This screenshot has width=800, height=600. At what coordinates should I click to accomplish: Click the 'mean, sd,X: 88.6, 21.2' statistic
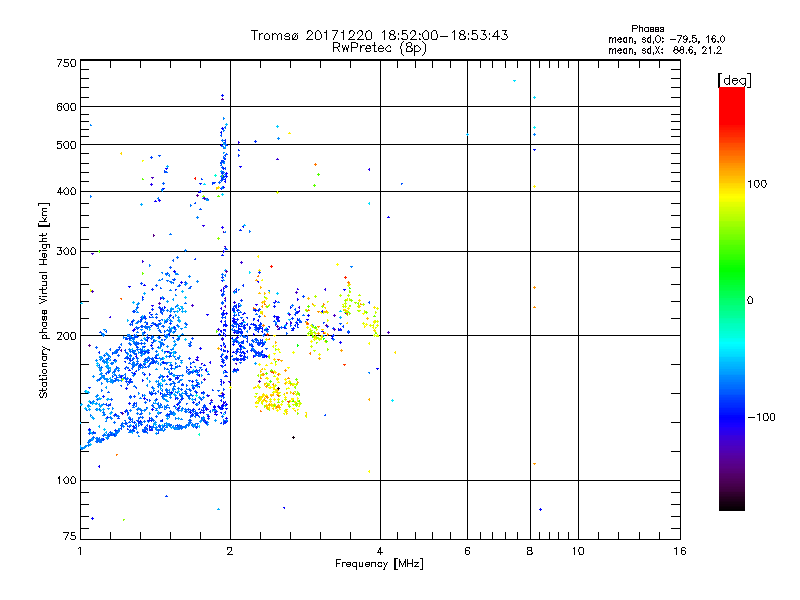coord(665,51)
